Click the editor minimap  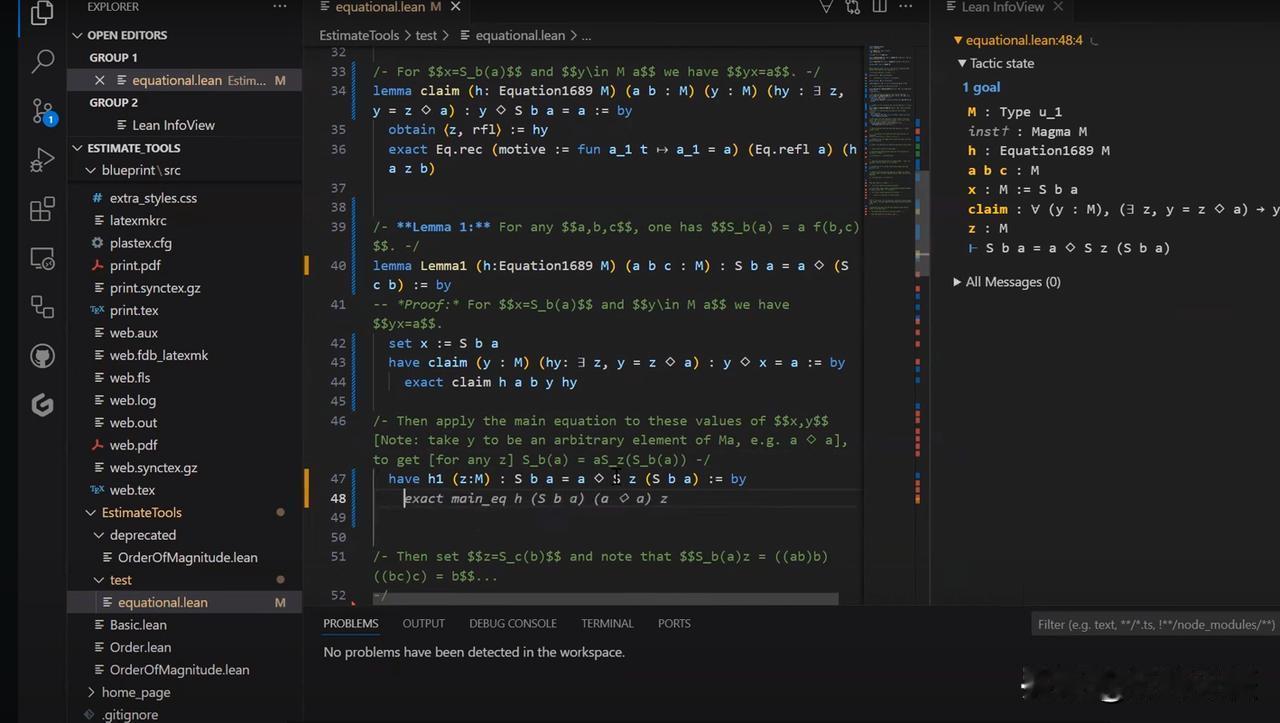click(888, 130)
